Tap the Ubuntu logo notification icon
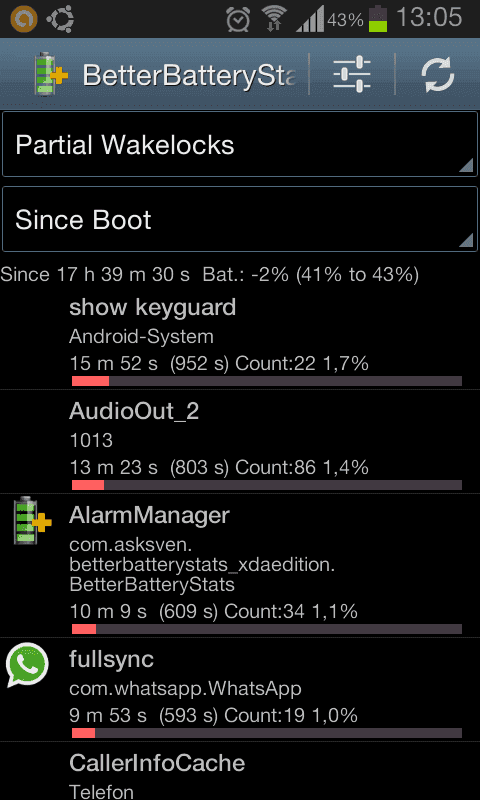This screenshot has height=800, width=480. pos(60,20)
